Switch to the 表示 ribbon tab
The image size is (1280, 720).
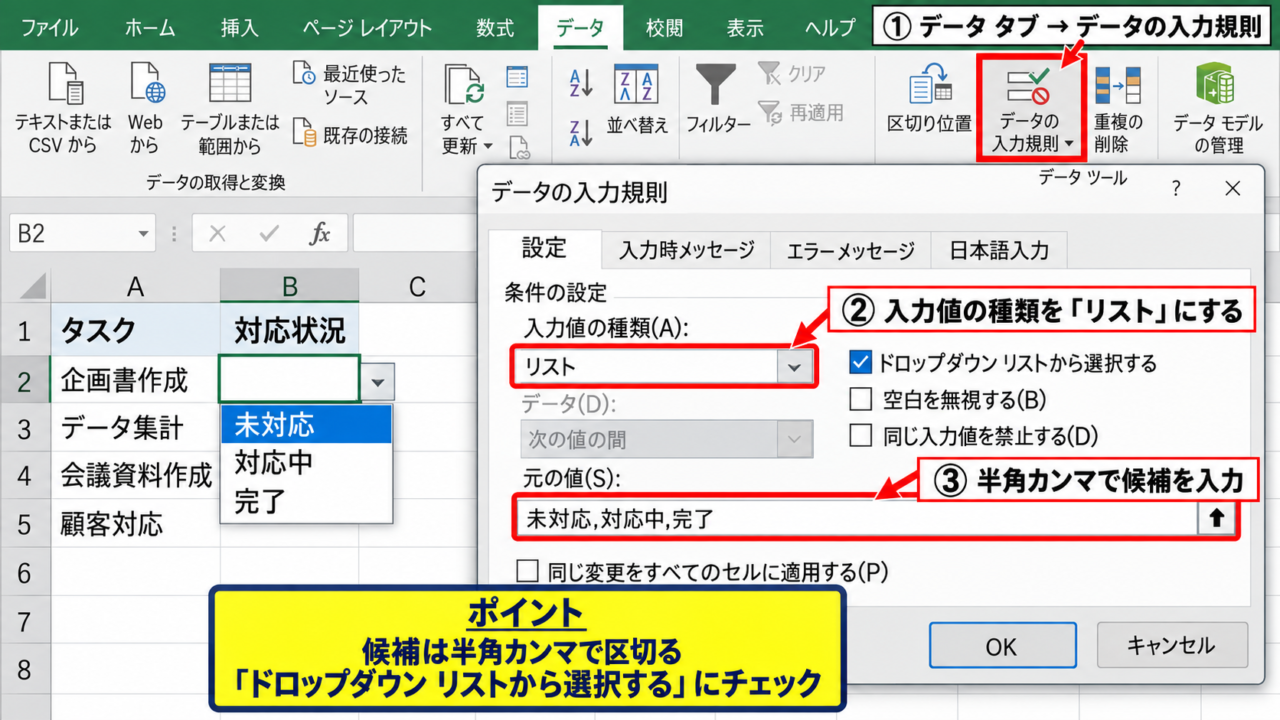745,27
